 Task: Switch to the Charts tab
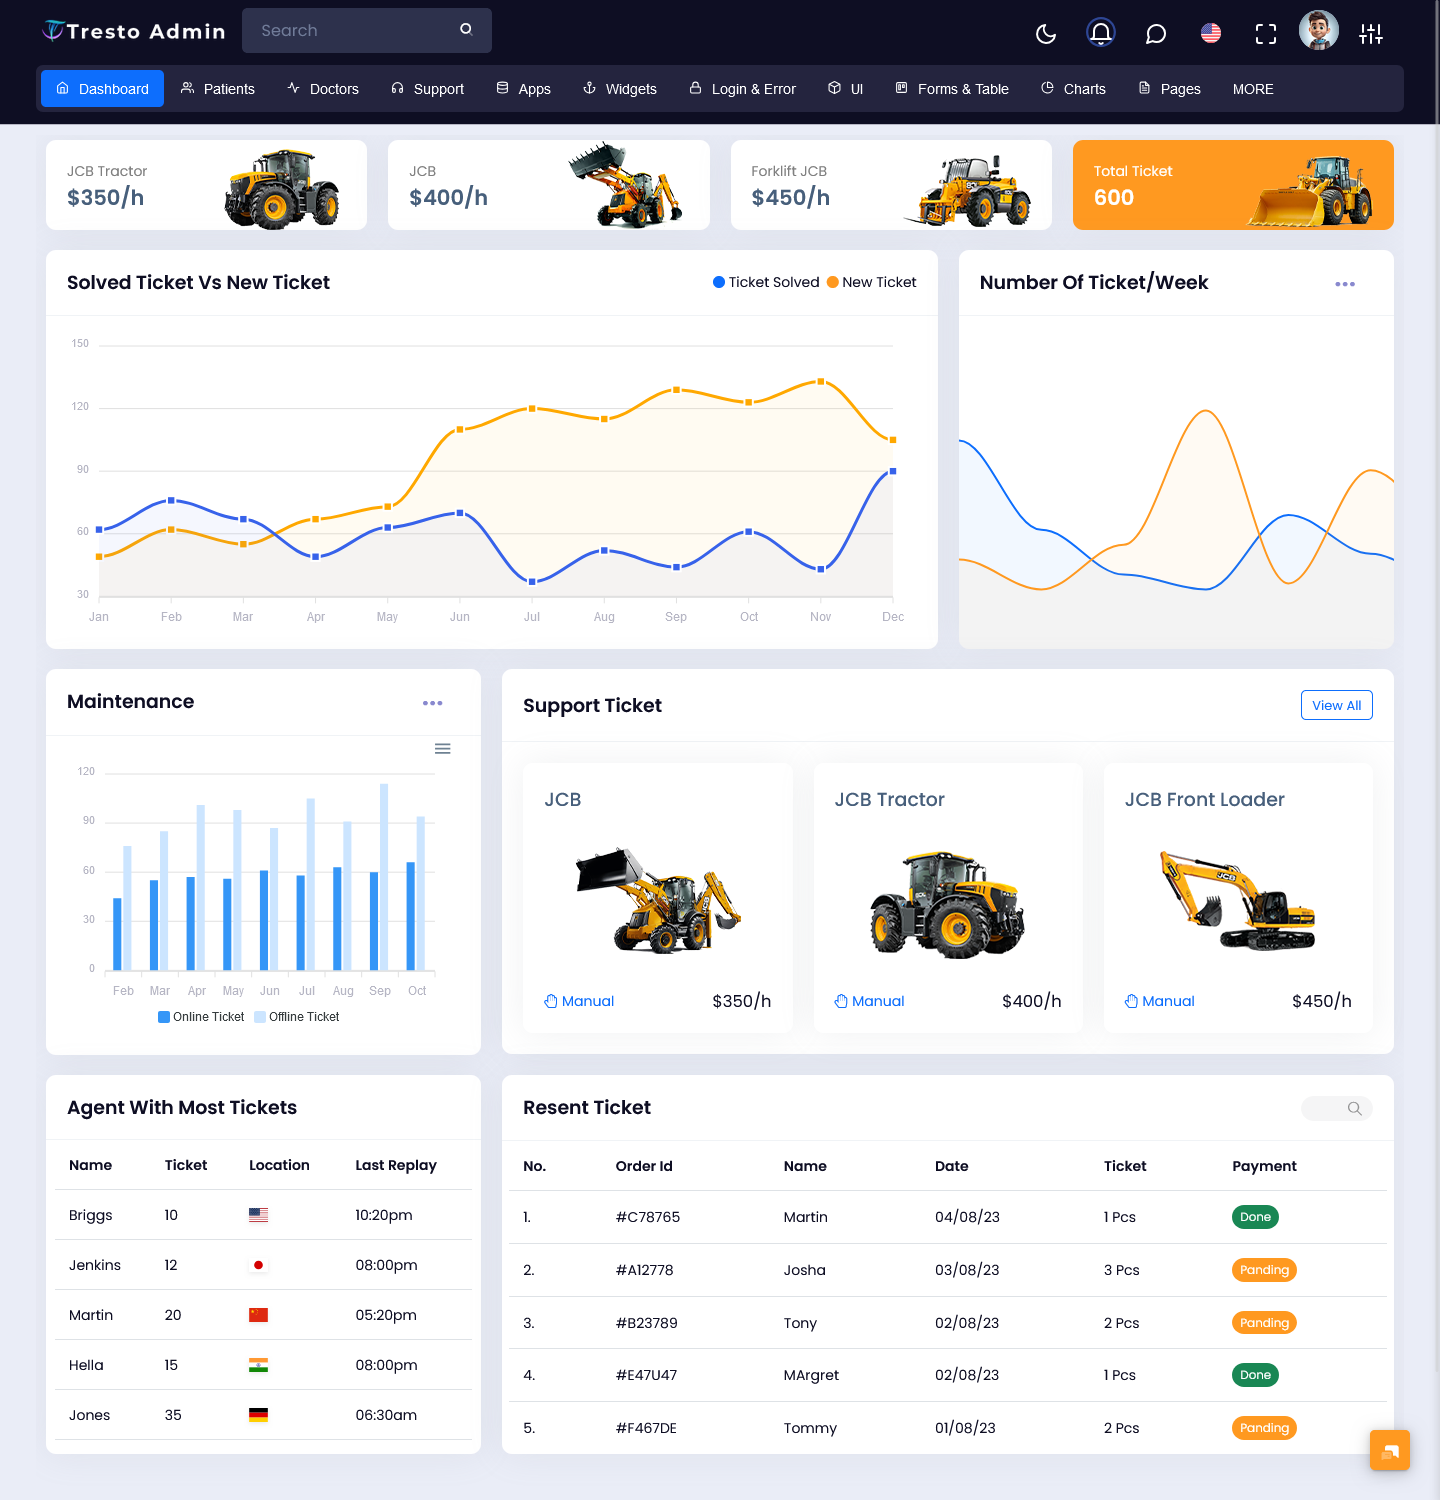(1072, 88)
